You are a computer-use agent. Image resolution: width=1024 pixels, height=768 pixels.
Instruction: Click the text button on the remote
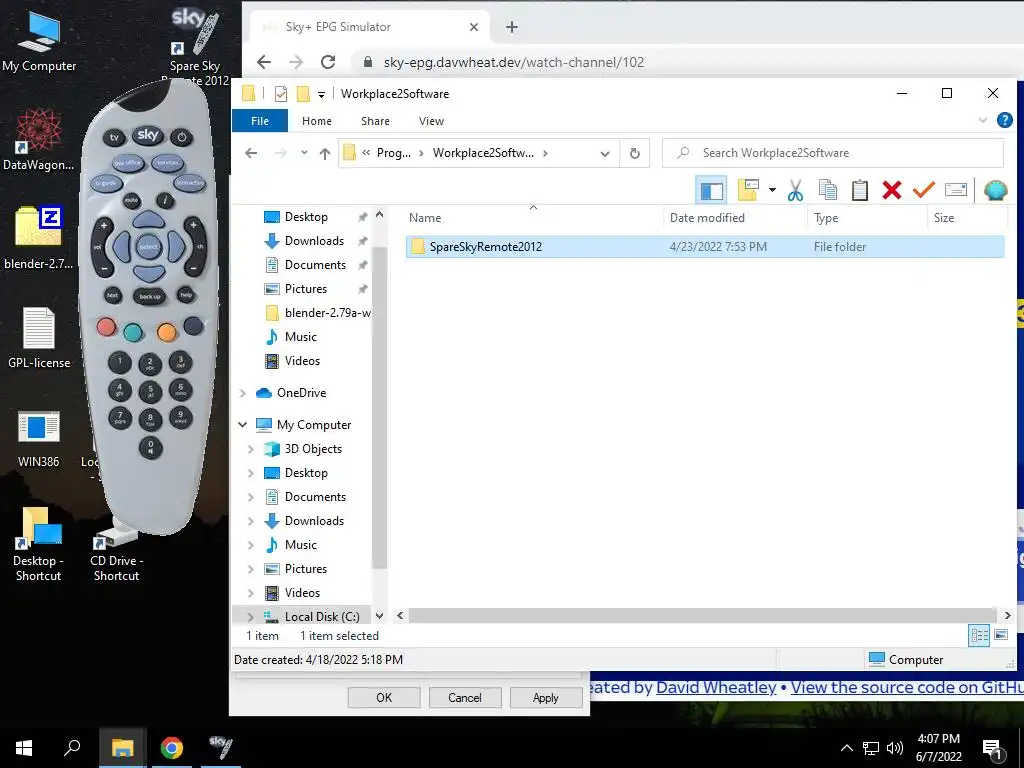(112, 295)
